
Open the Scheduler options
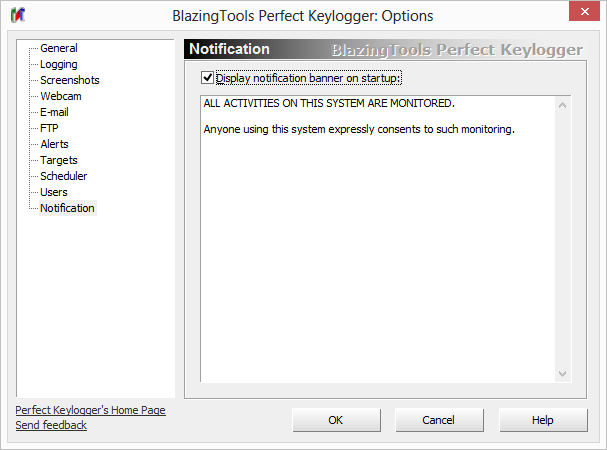[x=63, y=176]
